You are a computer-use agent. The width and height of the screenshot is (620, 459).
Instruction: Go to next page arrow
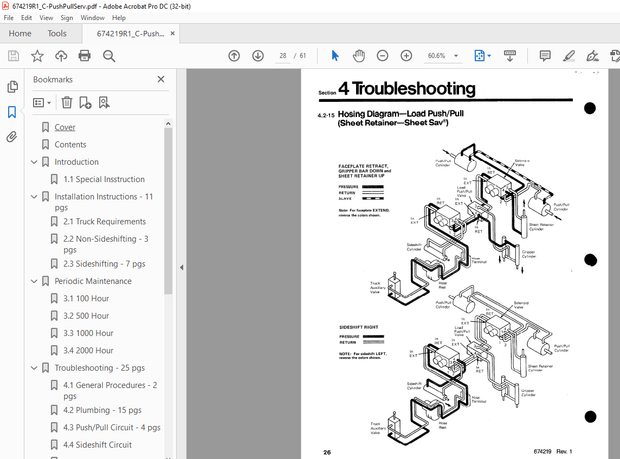[258, 56]
